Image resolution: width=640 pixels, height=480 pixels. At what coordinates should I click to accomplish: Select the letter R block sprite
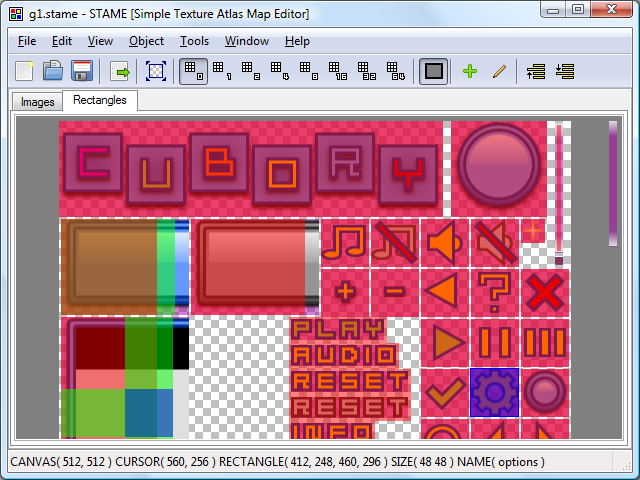345,162
